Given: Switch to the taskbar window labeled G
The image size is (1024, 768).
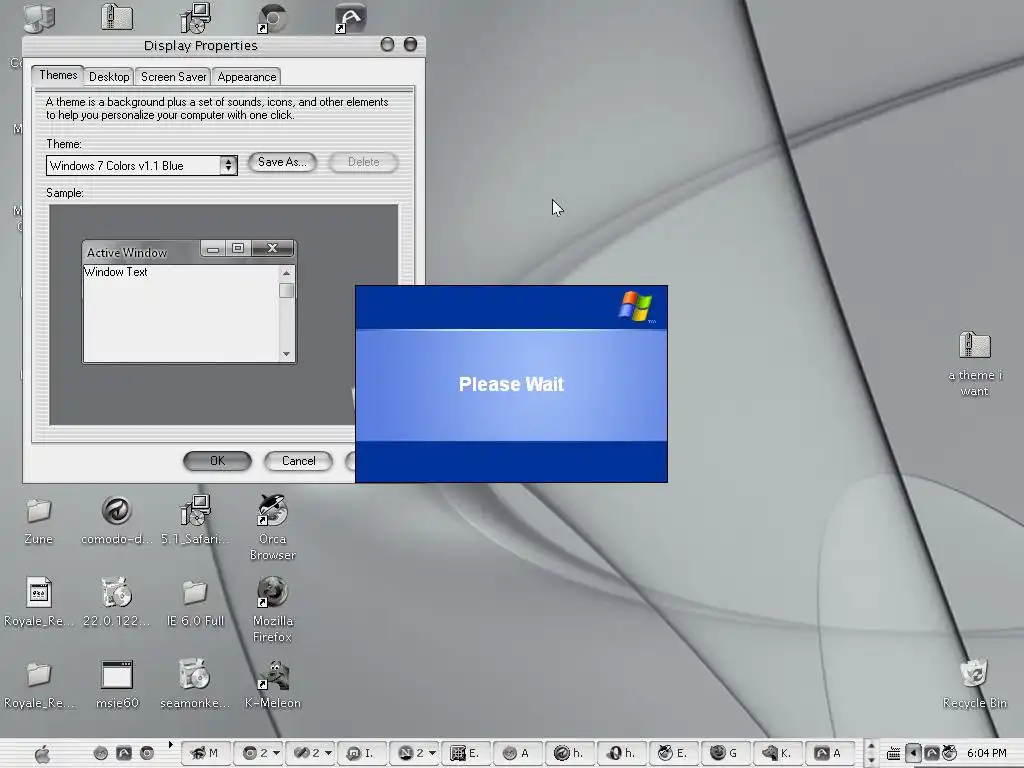Looking at the screenshot, I should pos(725,753).
